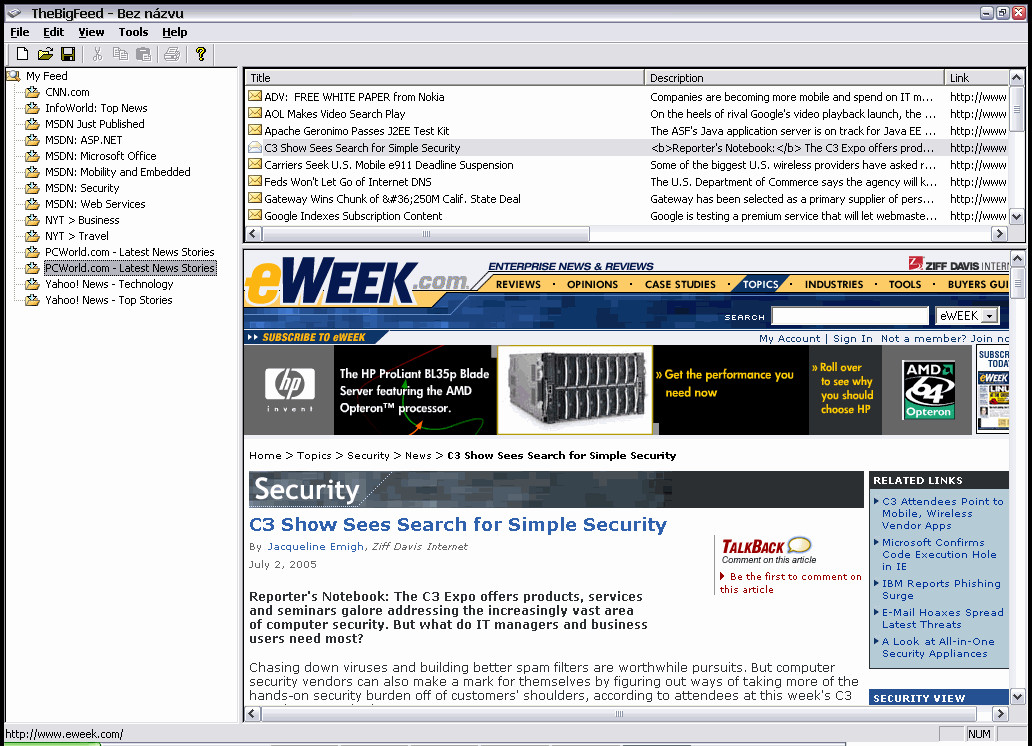Screen dimensions: 1032x746
Task: Click the feed icon beside MSDN: Microsoft Office
Action: coord(32,156)
